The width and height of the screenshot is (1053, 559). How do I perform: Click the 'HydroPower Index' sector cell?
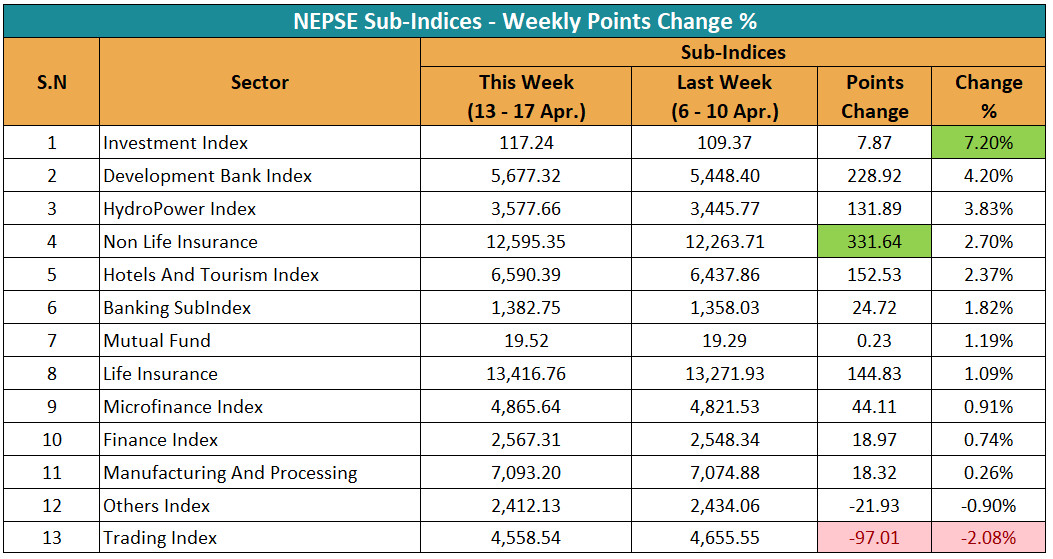[x=180, y=209]
